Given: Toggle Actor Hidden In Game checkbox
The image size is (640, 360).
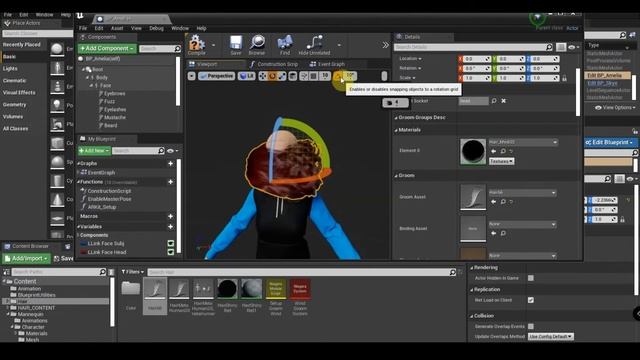Looking at the screenshot, I should pyautogui.click(x=531, y=278).
